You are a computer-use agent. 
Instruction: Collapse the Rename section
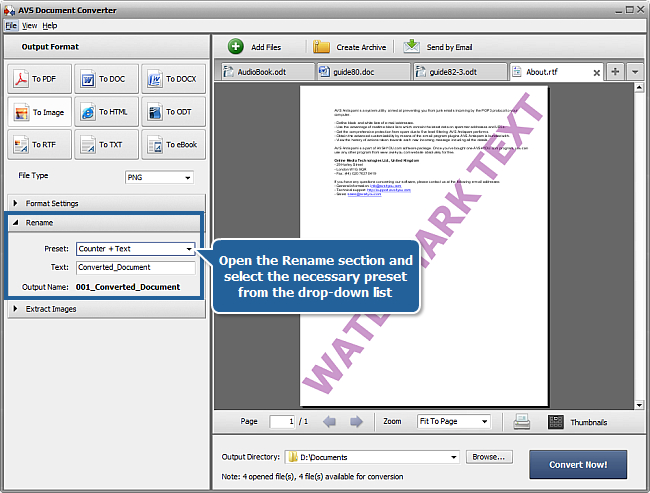(x=104, y=223)
